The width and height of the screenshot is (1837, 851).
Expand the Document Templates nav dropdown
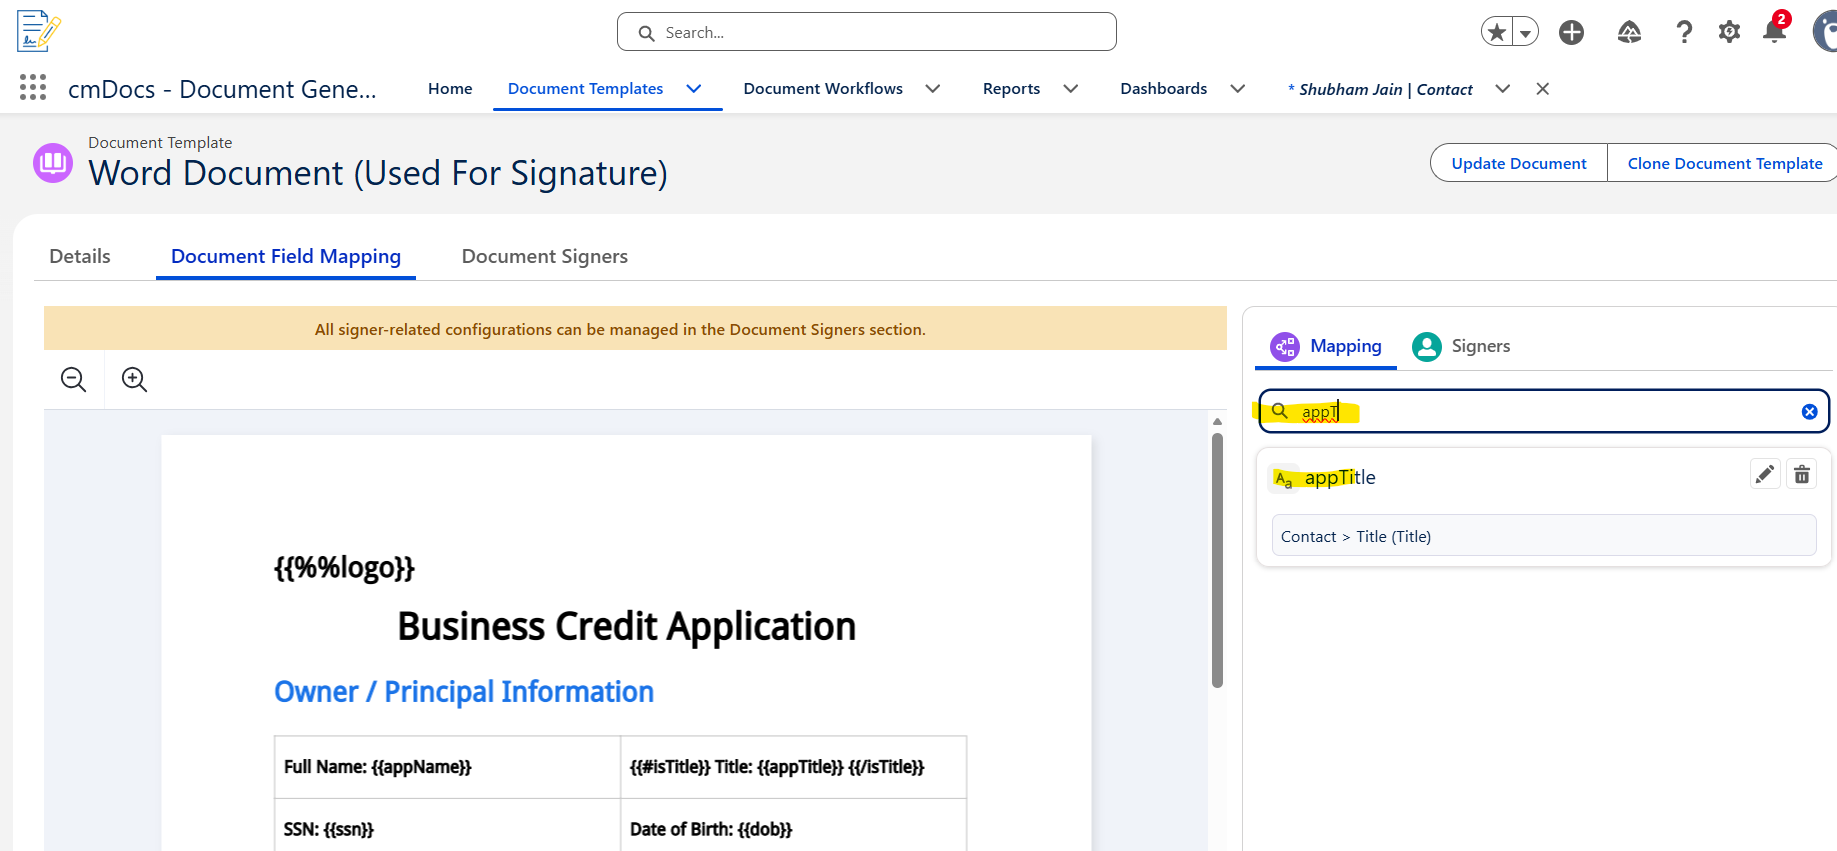pos(693,89)
